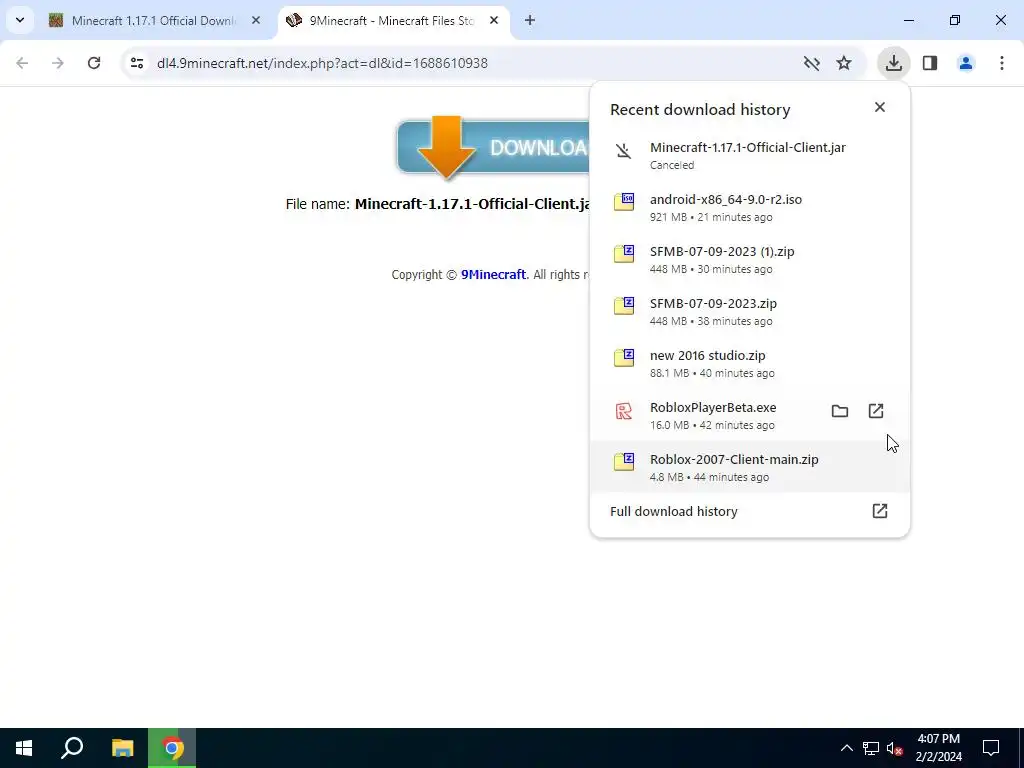Go forward to next page
1024x768 pixels.
point(58,63)
